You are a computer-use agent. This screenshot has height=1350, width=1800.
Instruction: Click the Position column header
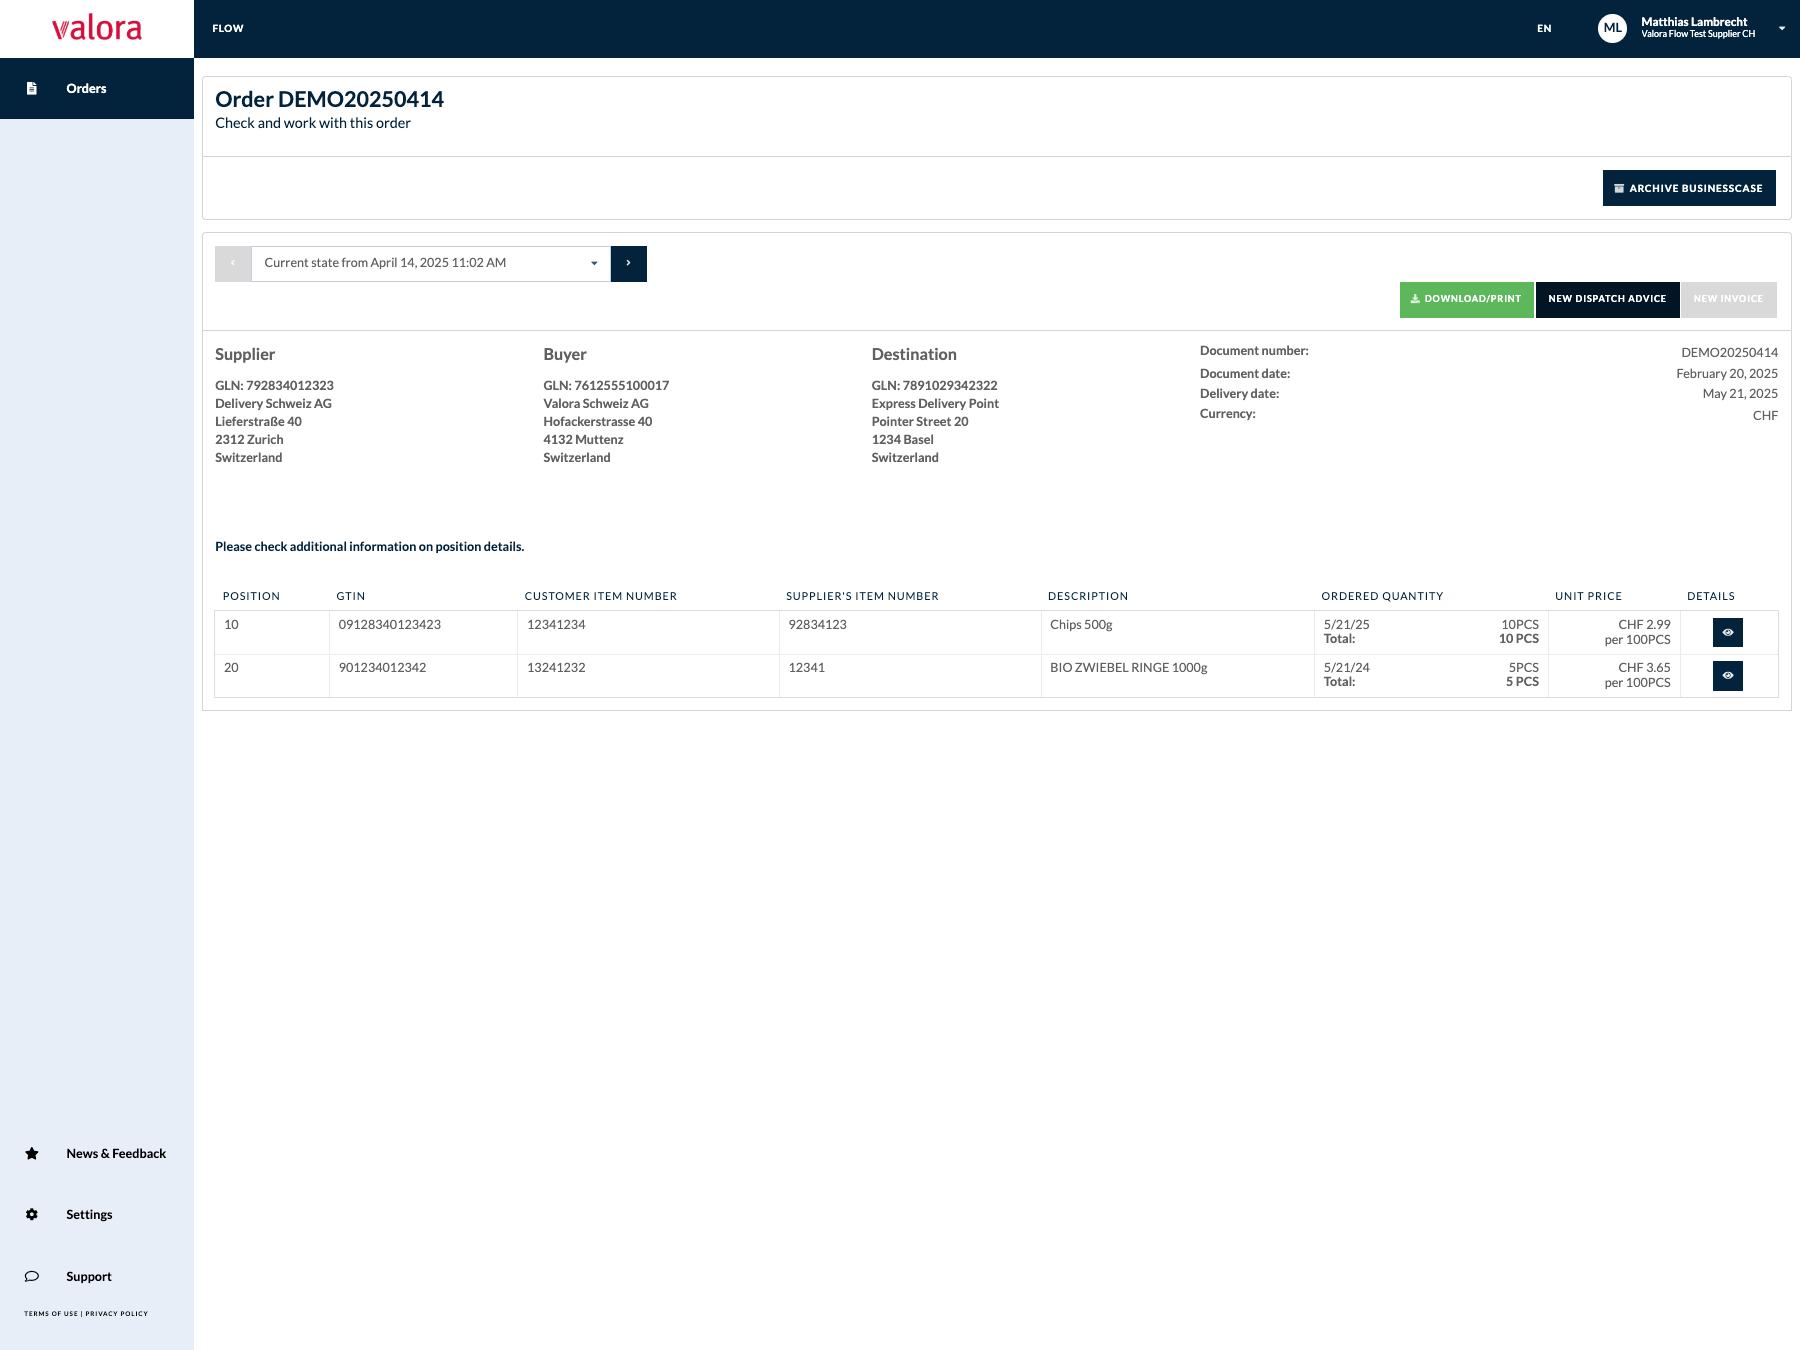click(251, 596)
